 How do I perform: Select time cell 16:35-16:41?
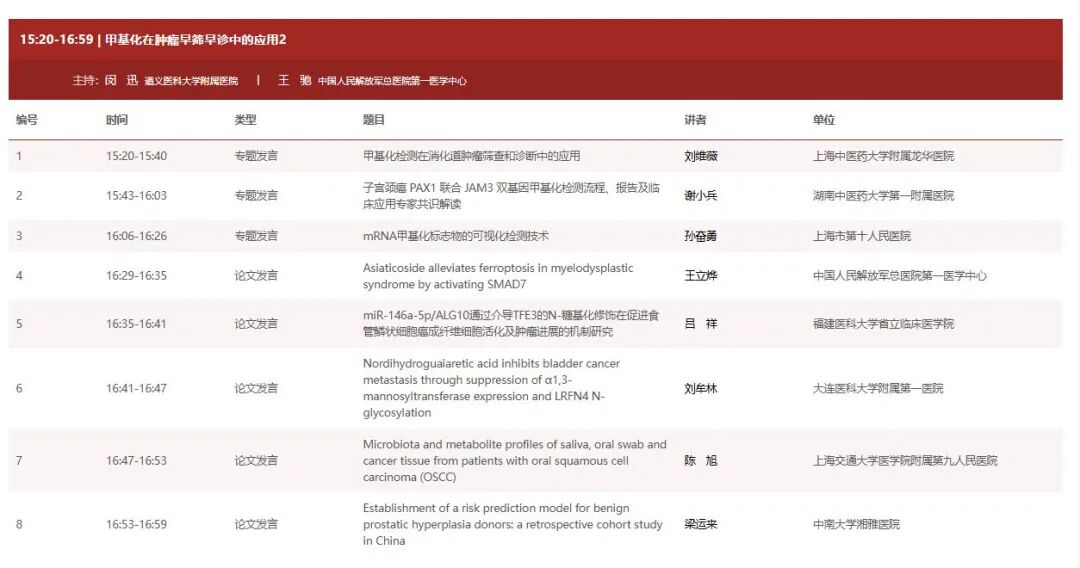(136, 324)
